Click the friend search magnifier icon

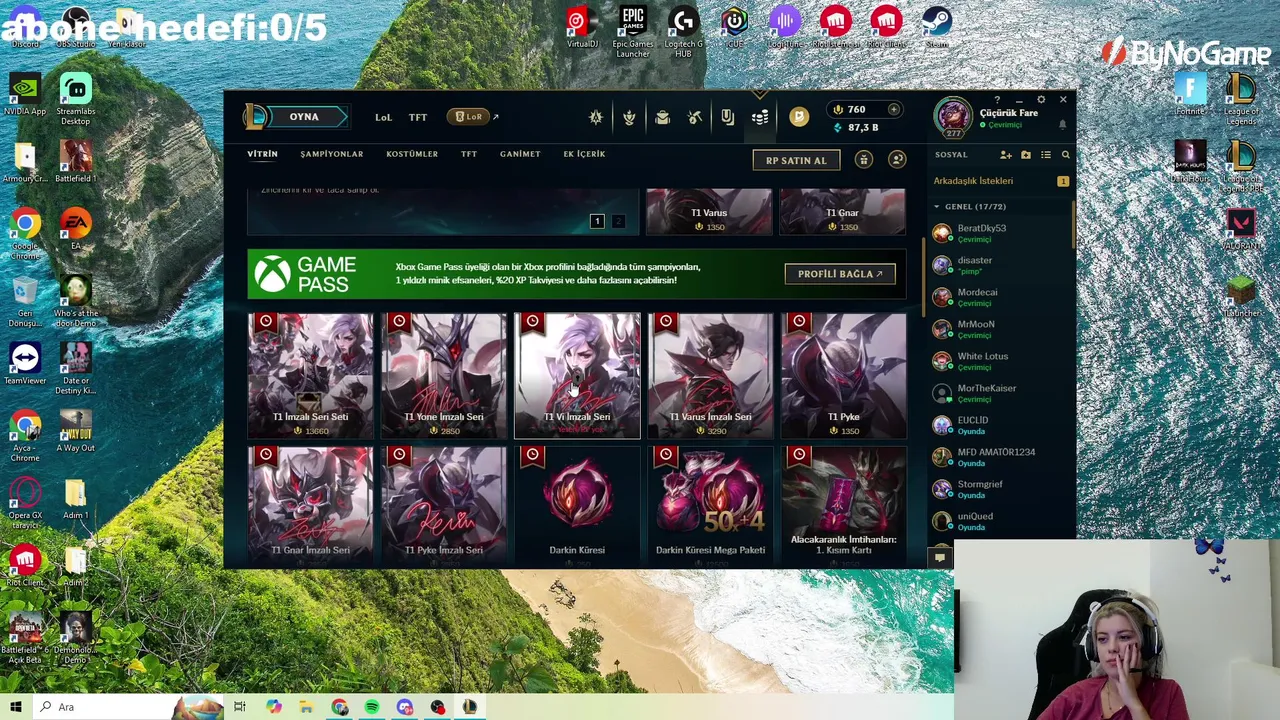tap(1065, 155)
